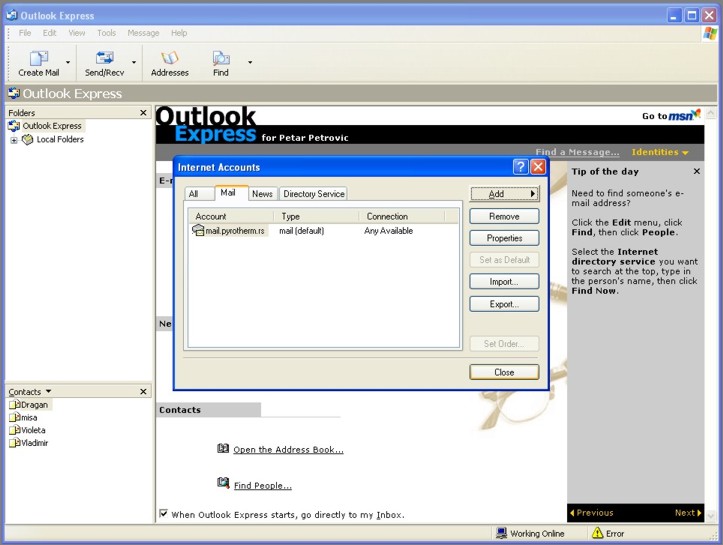723x545 pixels.
Task: Open the View menu
Action: click(x=77, y=33)
